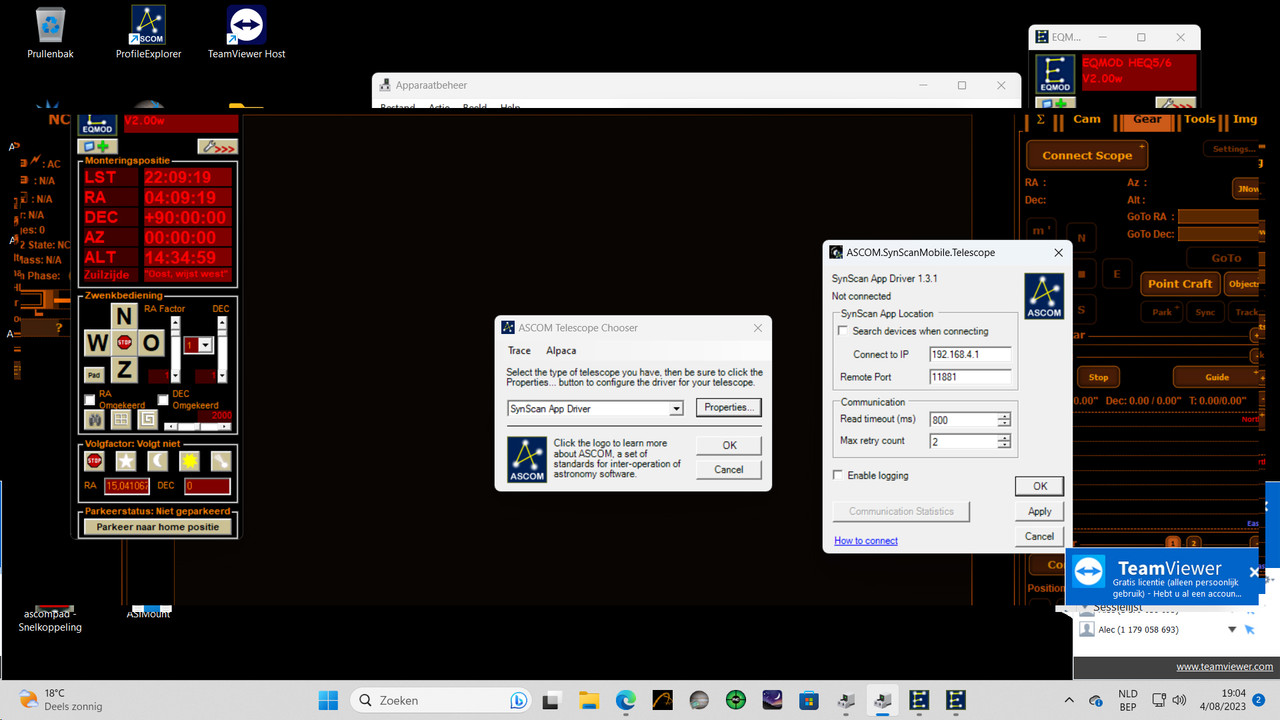The width and height of the screenshot is (1280, 720).
Task: Open the Trace menu in Telescope Chooser
Action: (x=519, y=351)
